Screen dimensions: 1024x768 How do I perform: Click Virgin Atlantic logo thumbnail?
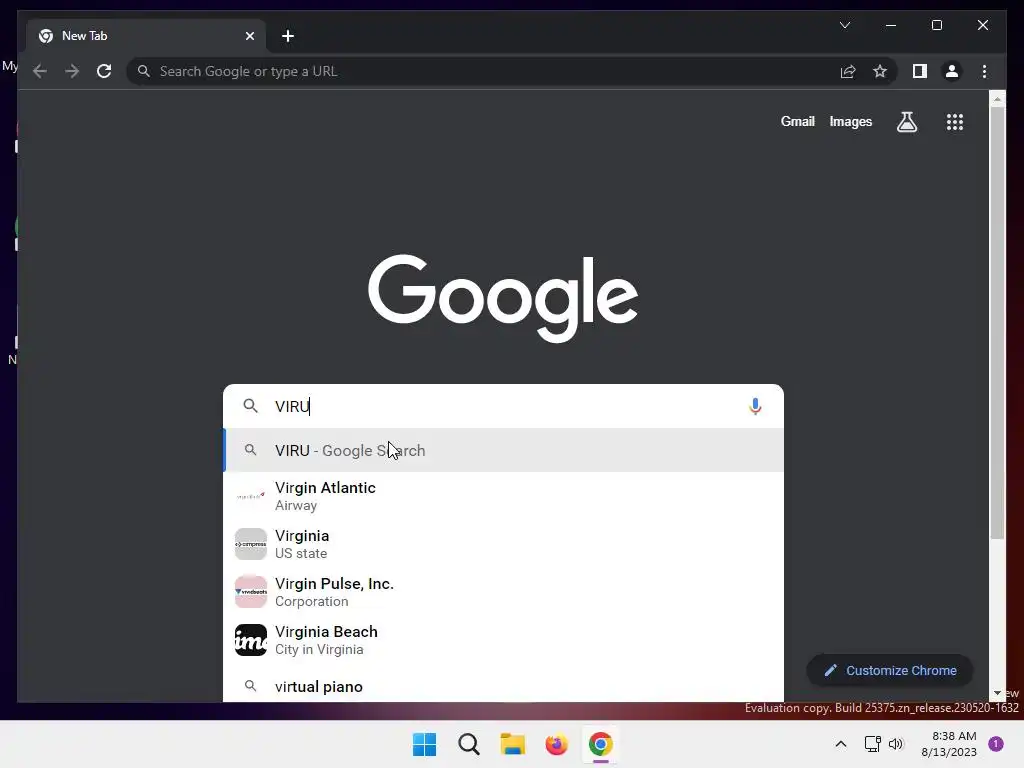point(251,496)
